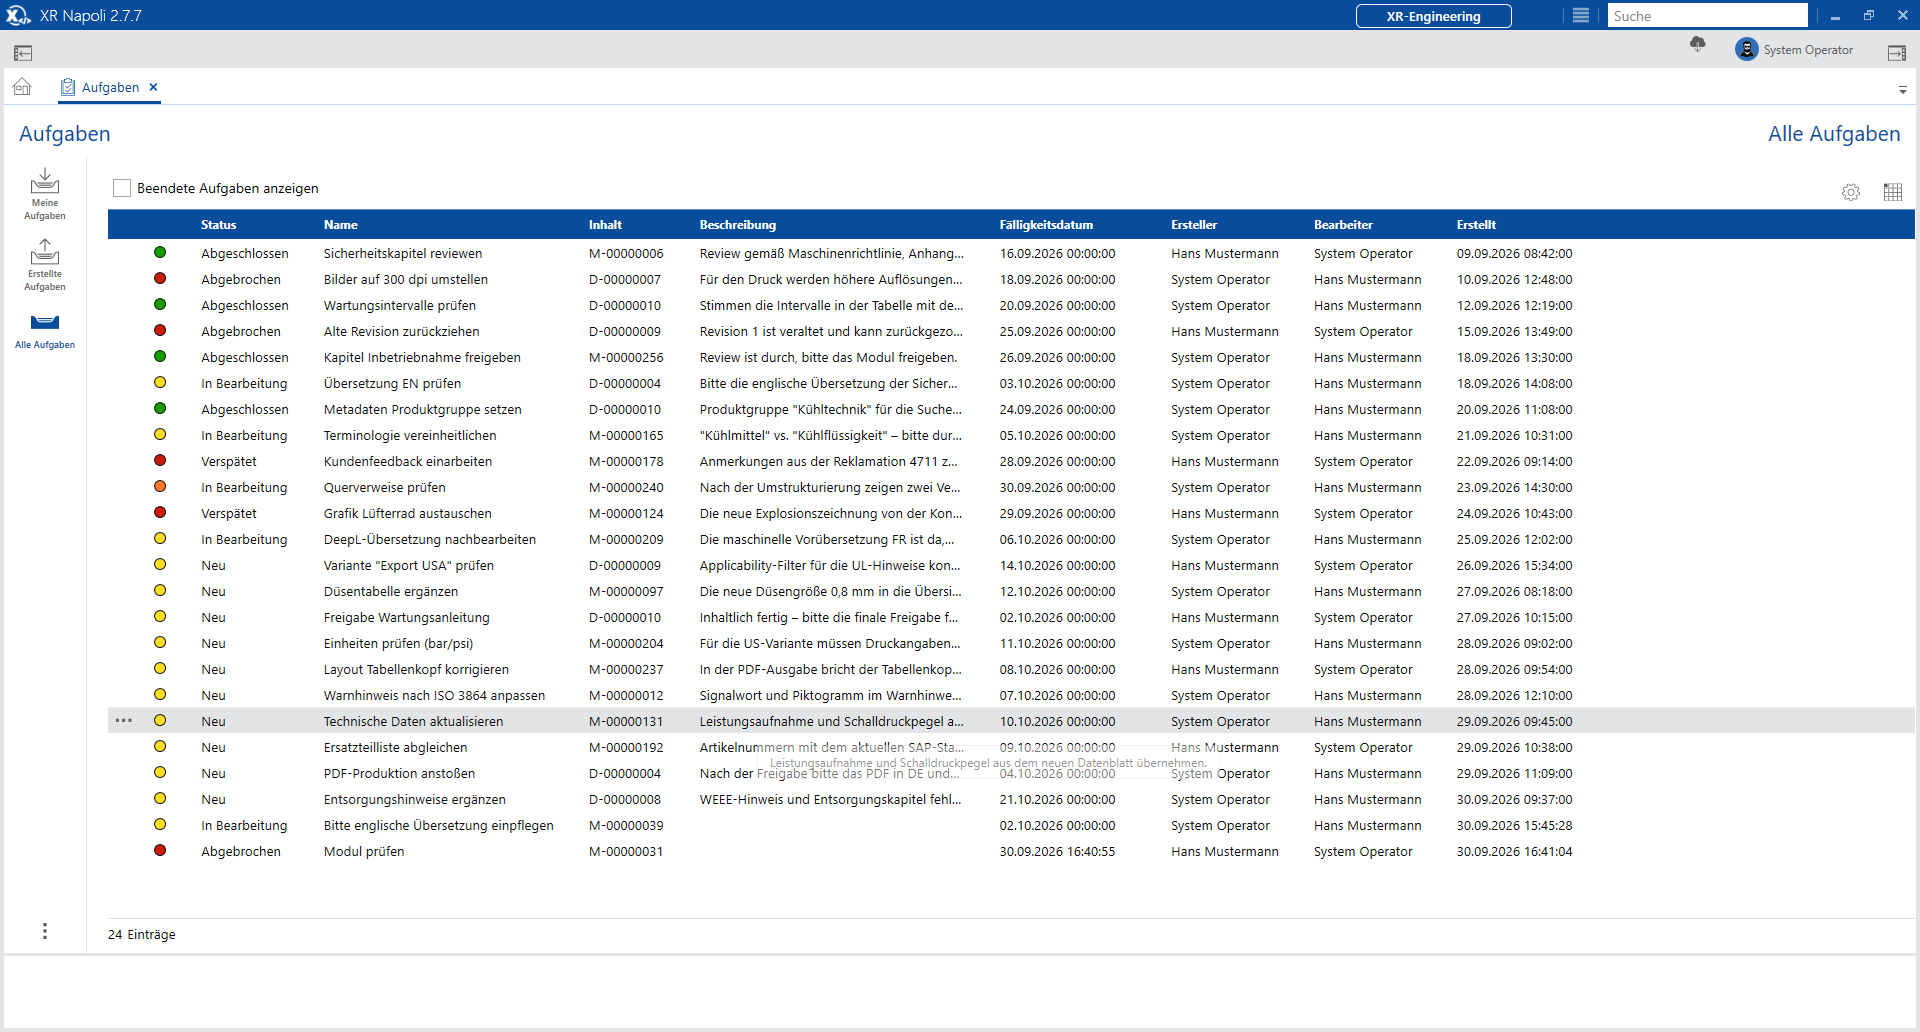Screen dimensions: 1920x1032
Task: Close the Aufgaben tab
Action: click(154, 87)
